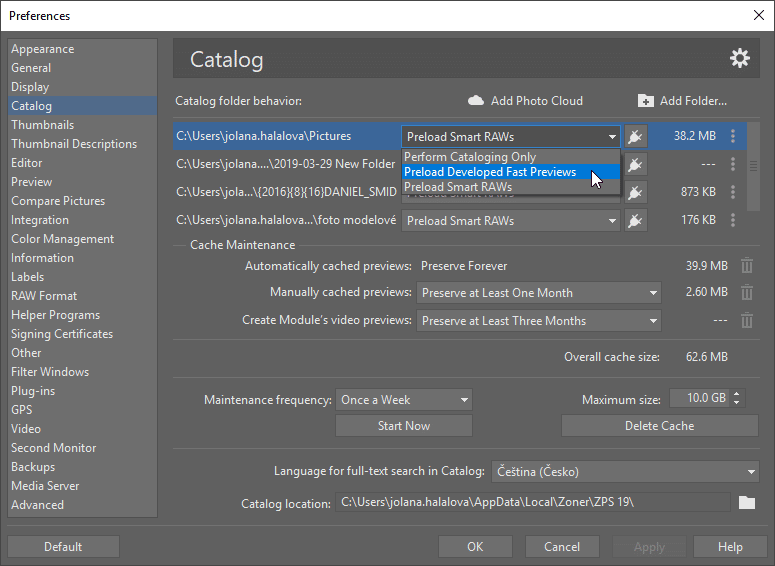Close the Preferences window

[x=759, y=15]
